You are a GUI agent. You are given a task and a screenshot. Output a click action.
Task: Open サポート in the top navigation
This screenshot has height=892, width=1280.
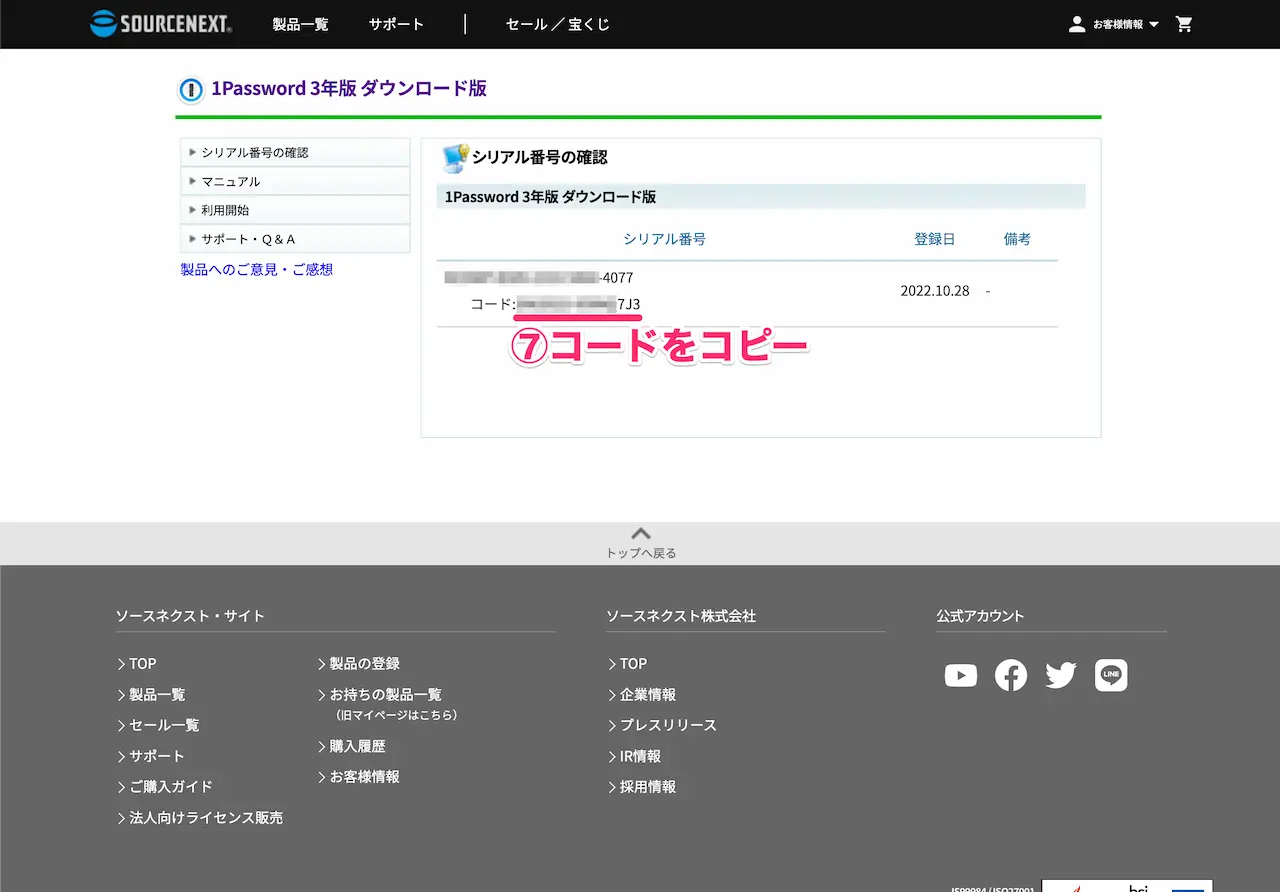click(396, 24)
